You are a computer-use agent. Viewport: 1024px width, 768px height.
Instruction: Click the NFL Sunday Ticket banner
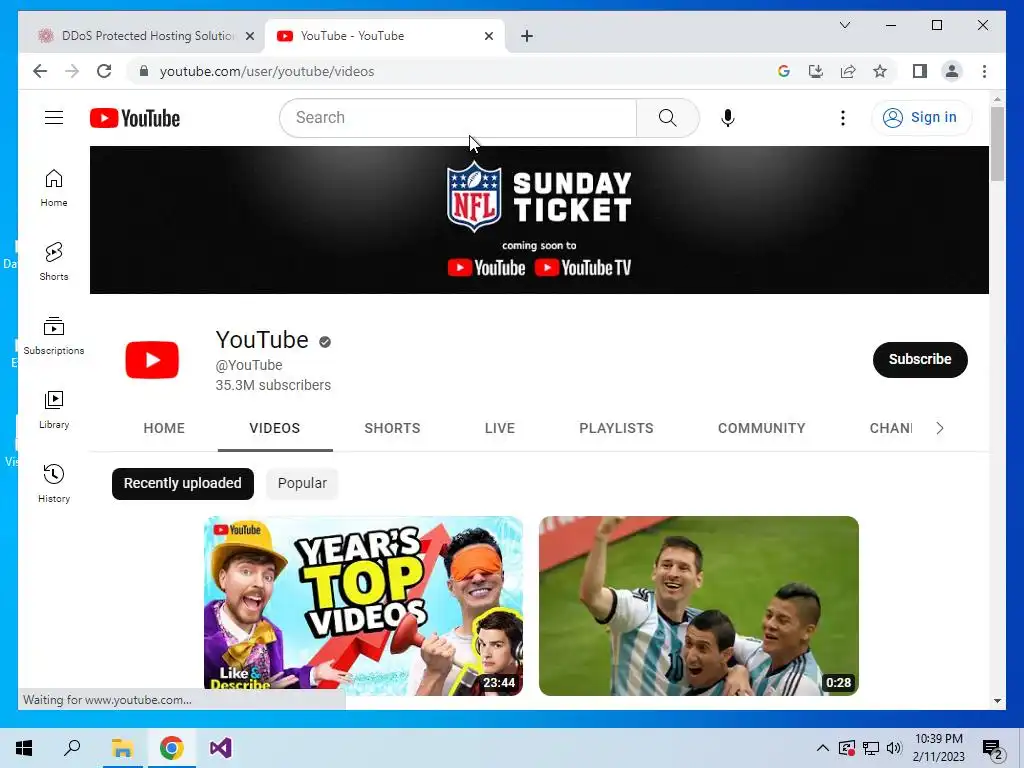click(x=539, y=219)
